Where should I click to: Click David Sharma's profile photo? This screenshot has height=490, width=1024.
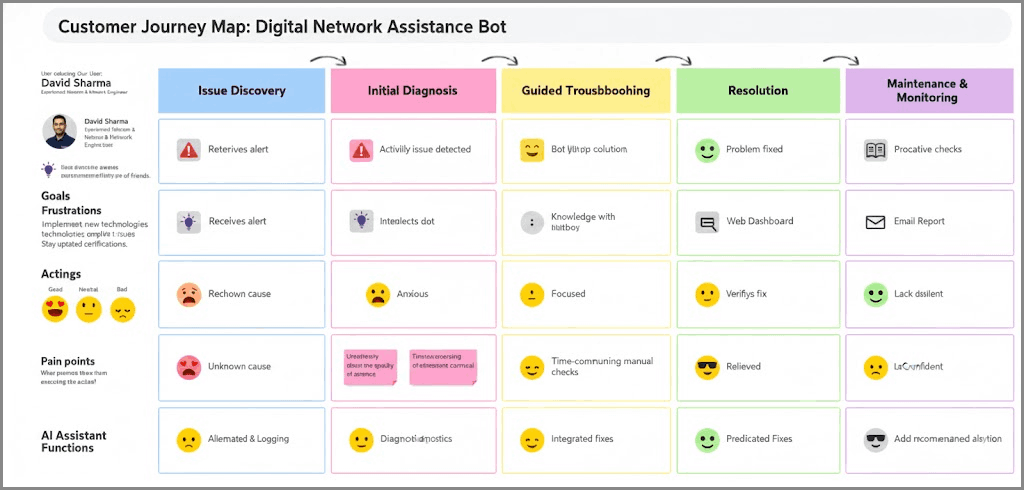point(59,132)
